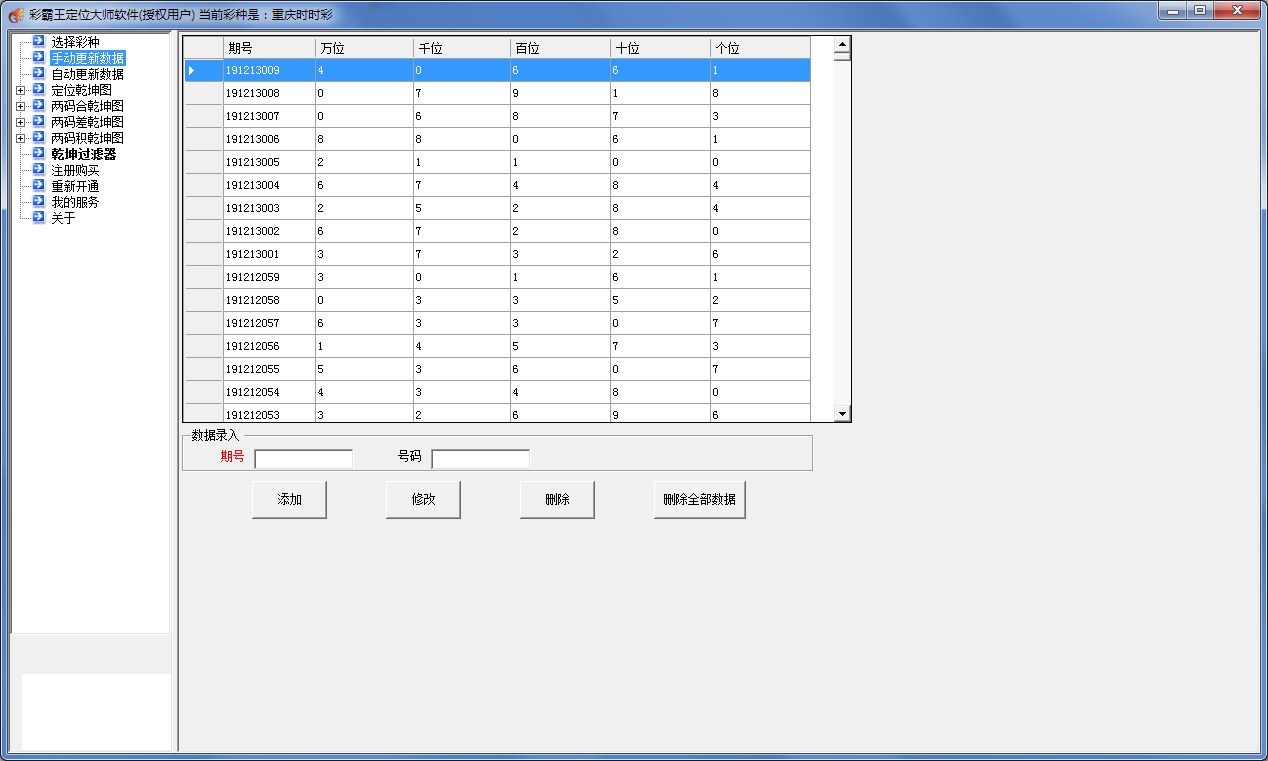Click the arrow icon beside 选择彩种
Screen dimensions: 1268x761
click(x=38, y=42)
